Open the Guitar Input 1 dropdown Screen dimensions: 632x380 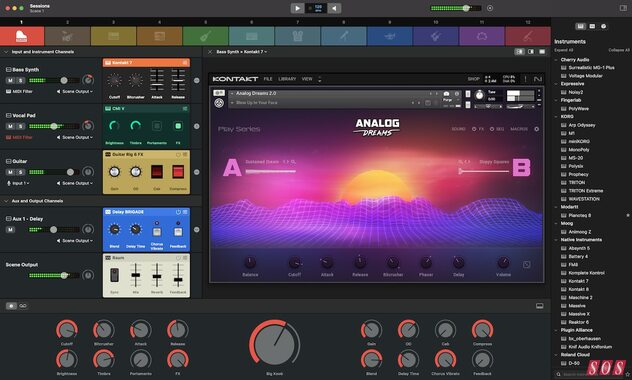[x=18, y=183]
